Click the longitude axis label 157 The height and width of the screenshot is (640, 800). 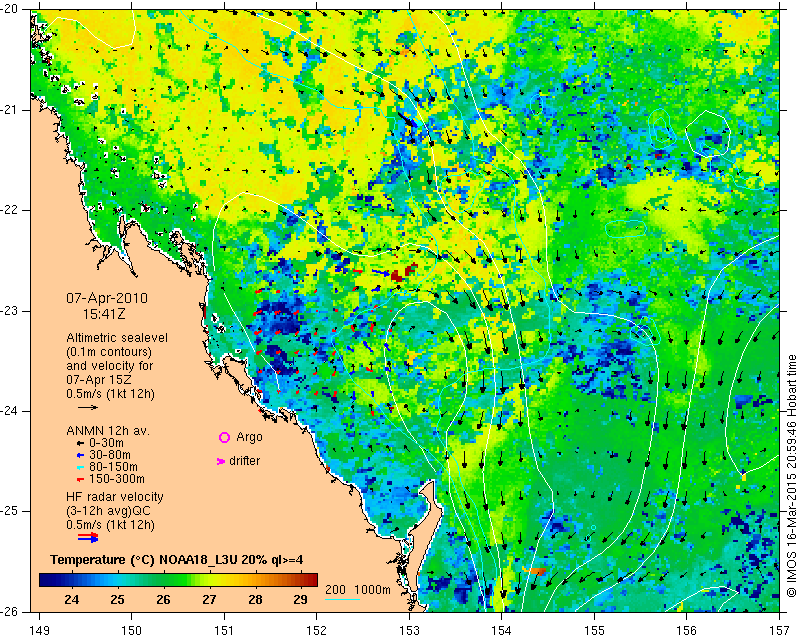779,630
